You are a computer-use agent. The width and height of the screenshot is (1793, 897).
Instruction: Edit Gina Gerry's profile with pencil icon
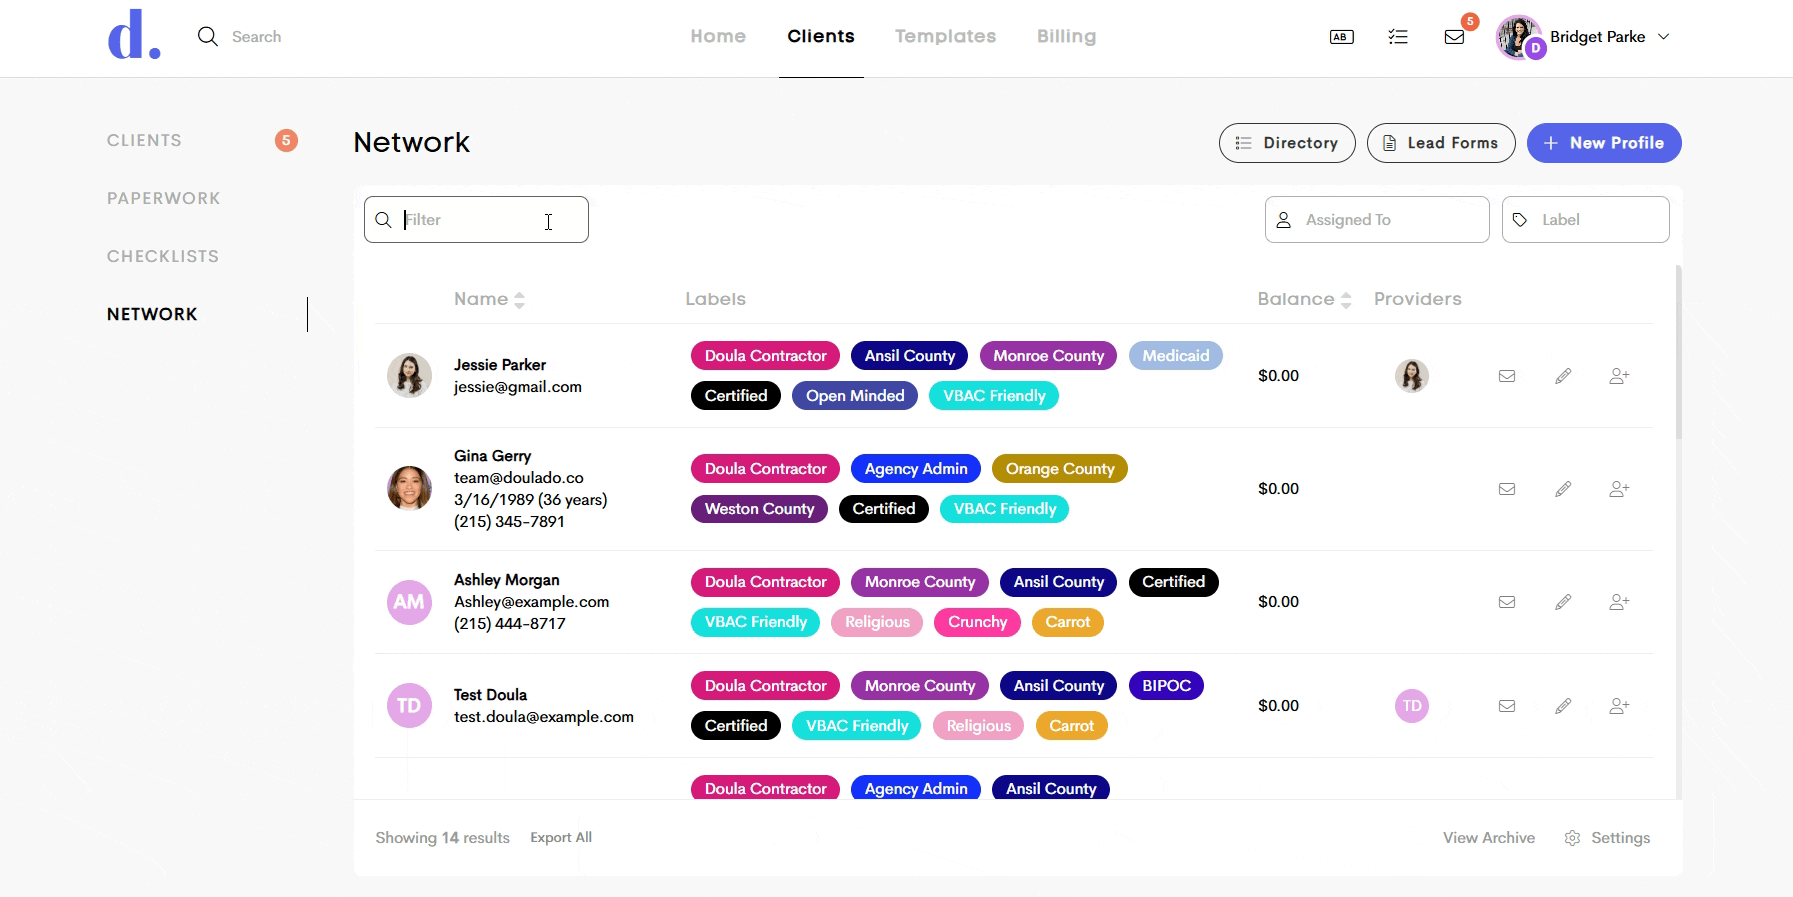[x=1563, y=489]
